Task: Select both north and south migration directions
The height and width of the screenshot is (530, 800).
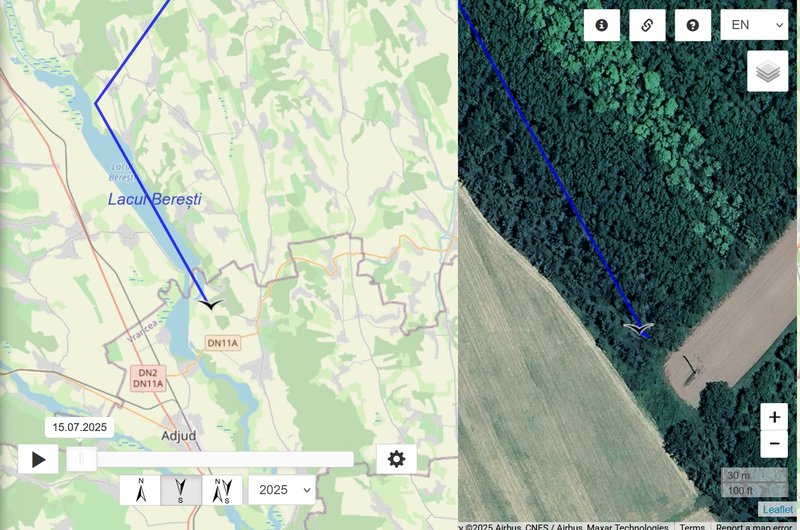Action: click(222, 490)
